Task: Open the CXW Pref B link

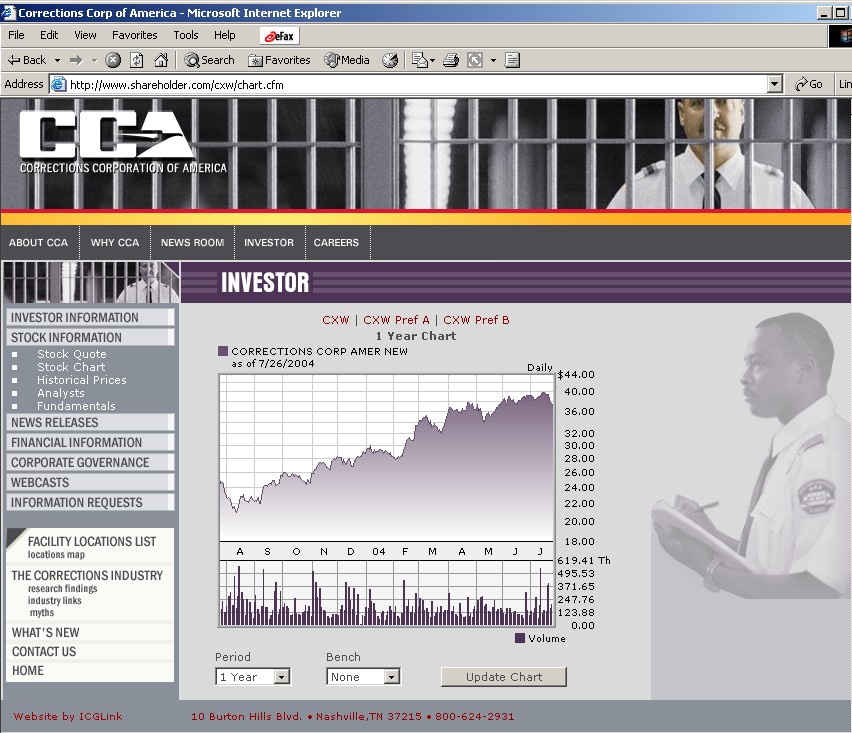Action: click(477, 320)
